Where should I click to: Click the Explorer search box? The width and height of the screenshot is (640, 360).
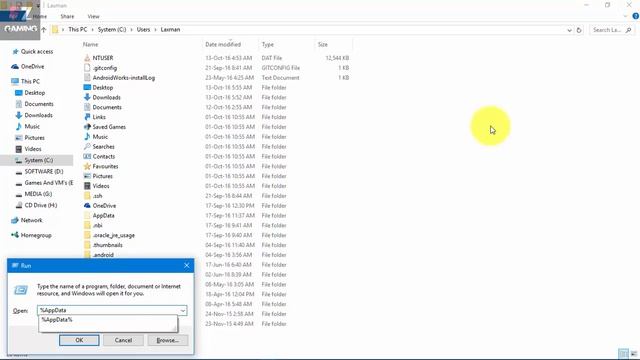611,30
